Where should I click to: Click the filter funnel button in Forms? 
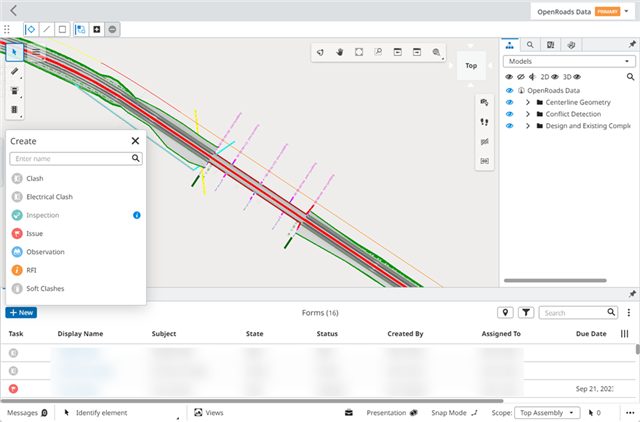click(x=526, y=313)
